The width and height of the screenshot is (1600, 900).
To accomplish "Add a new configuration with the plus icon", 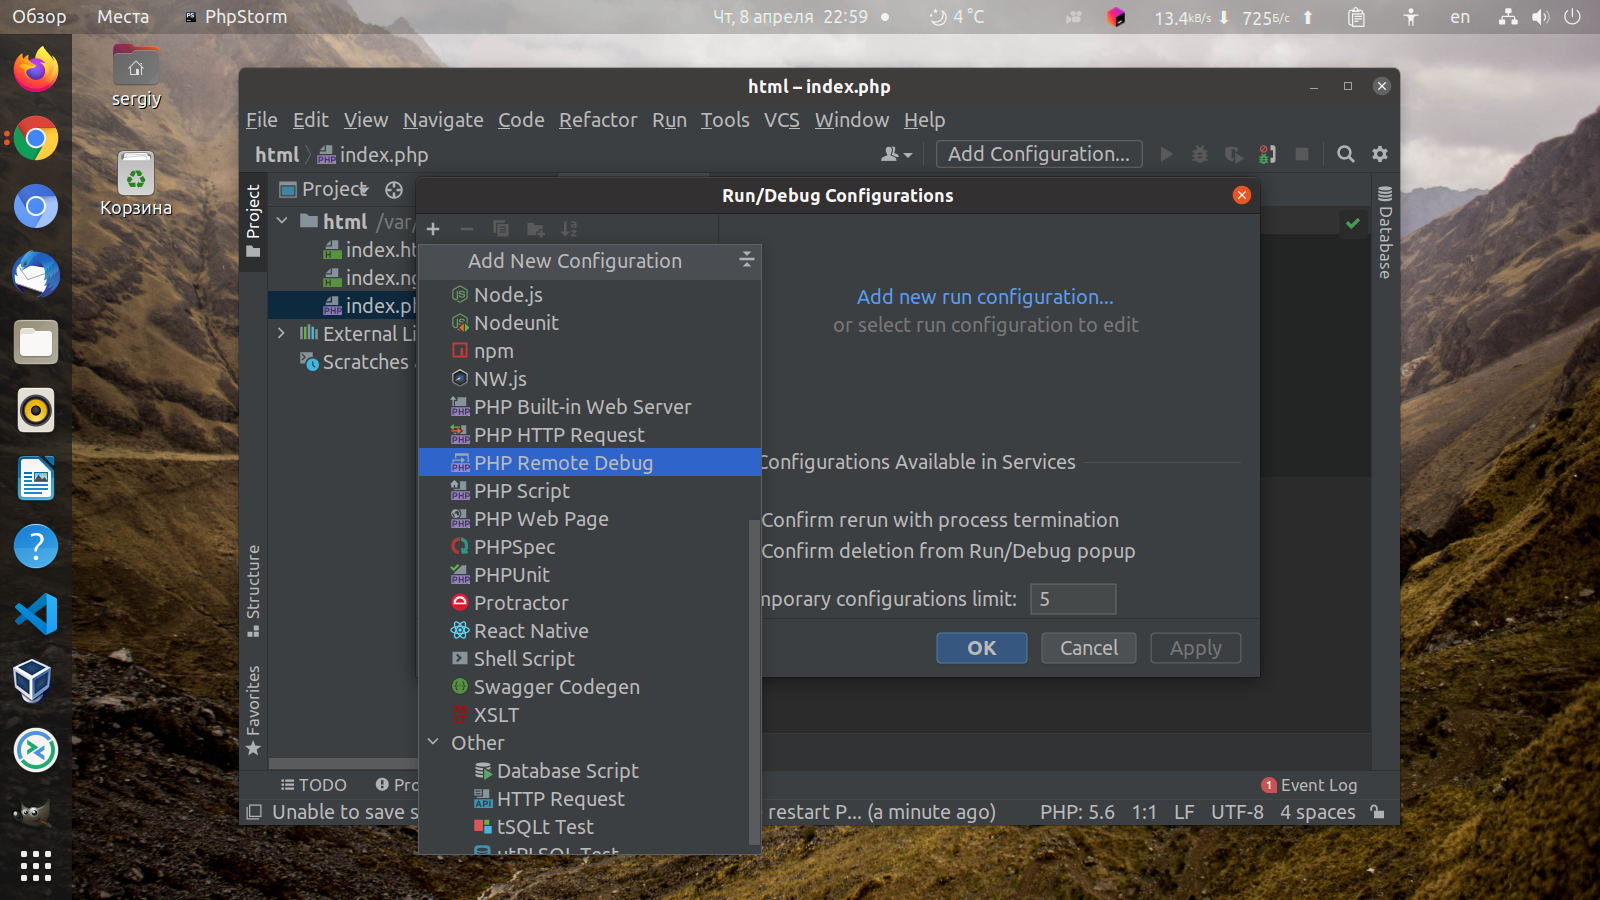I will click(x=433, y=229).
